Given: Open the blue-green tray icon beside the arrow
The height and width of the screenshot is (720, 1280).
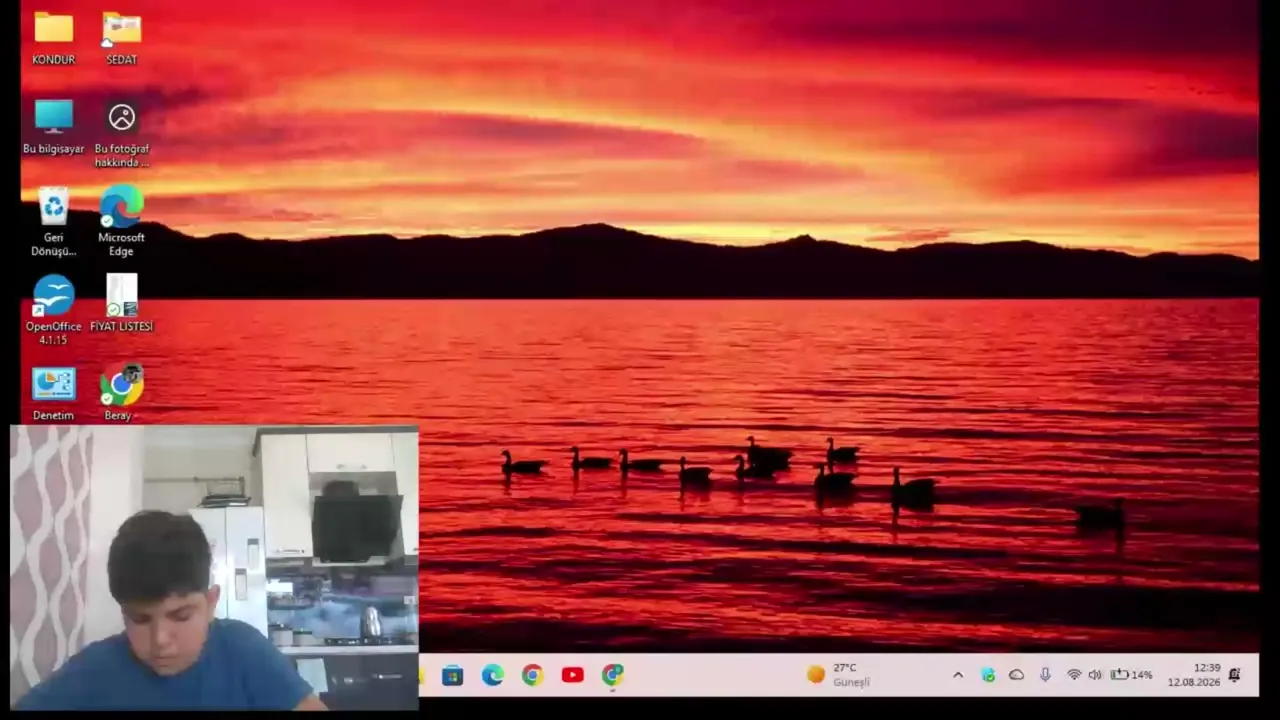Looking at the screenshot, I should pos(988,675).
